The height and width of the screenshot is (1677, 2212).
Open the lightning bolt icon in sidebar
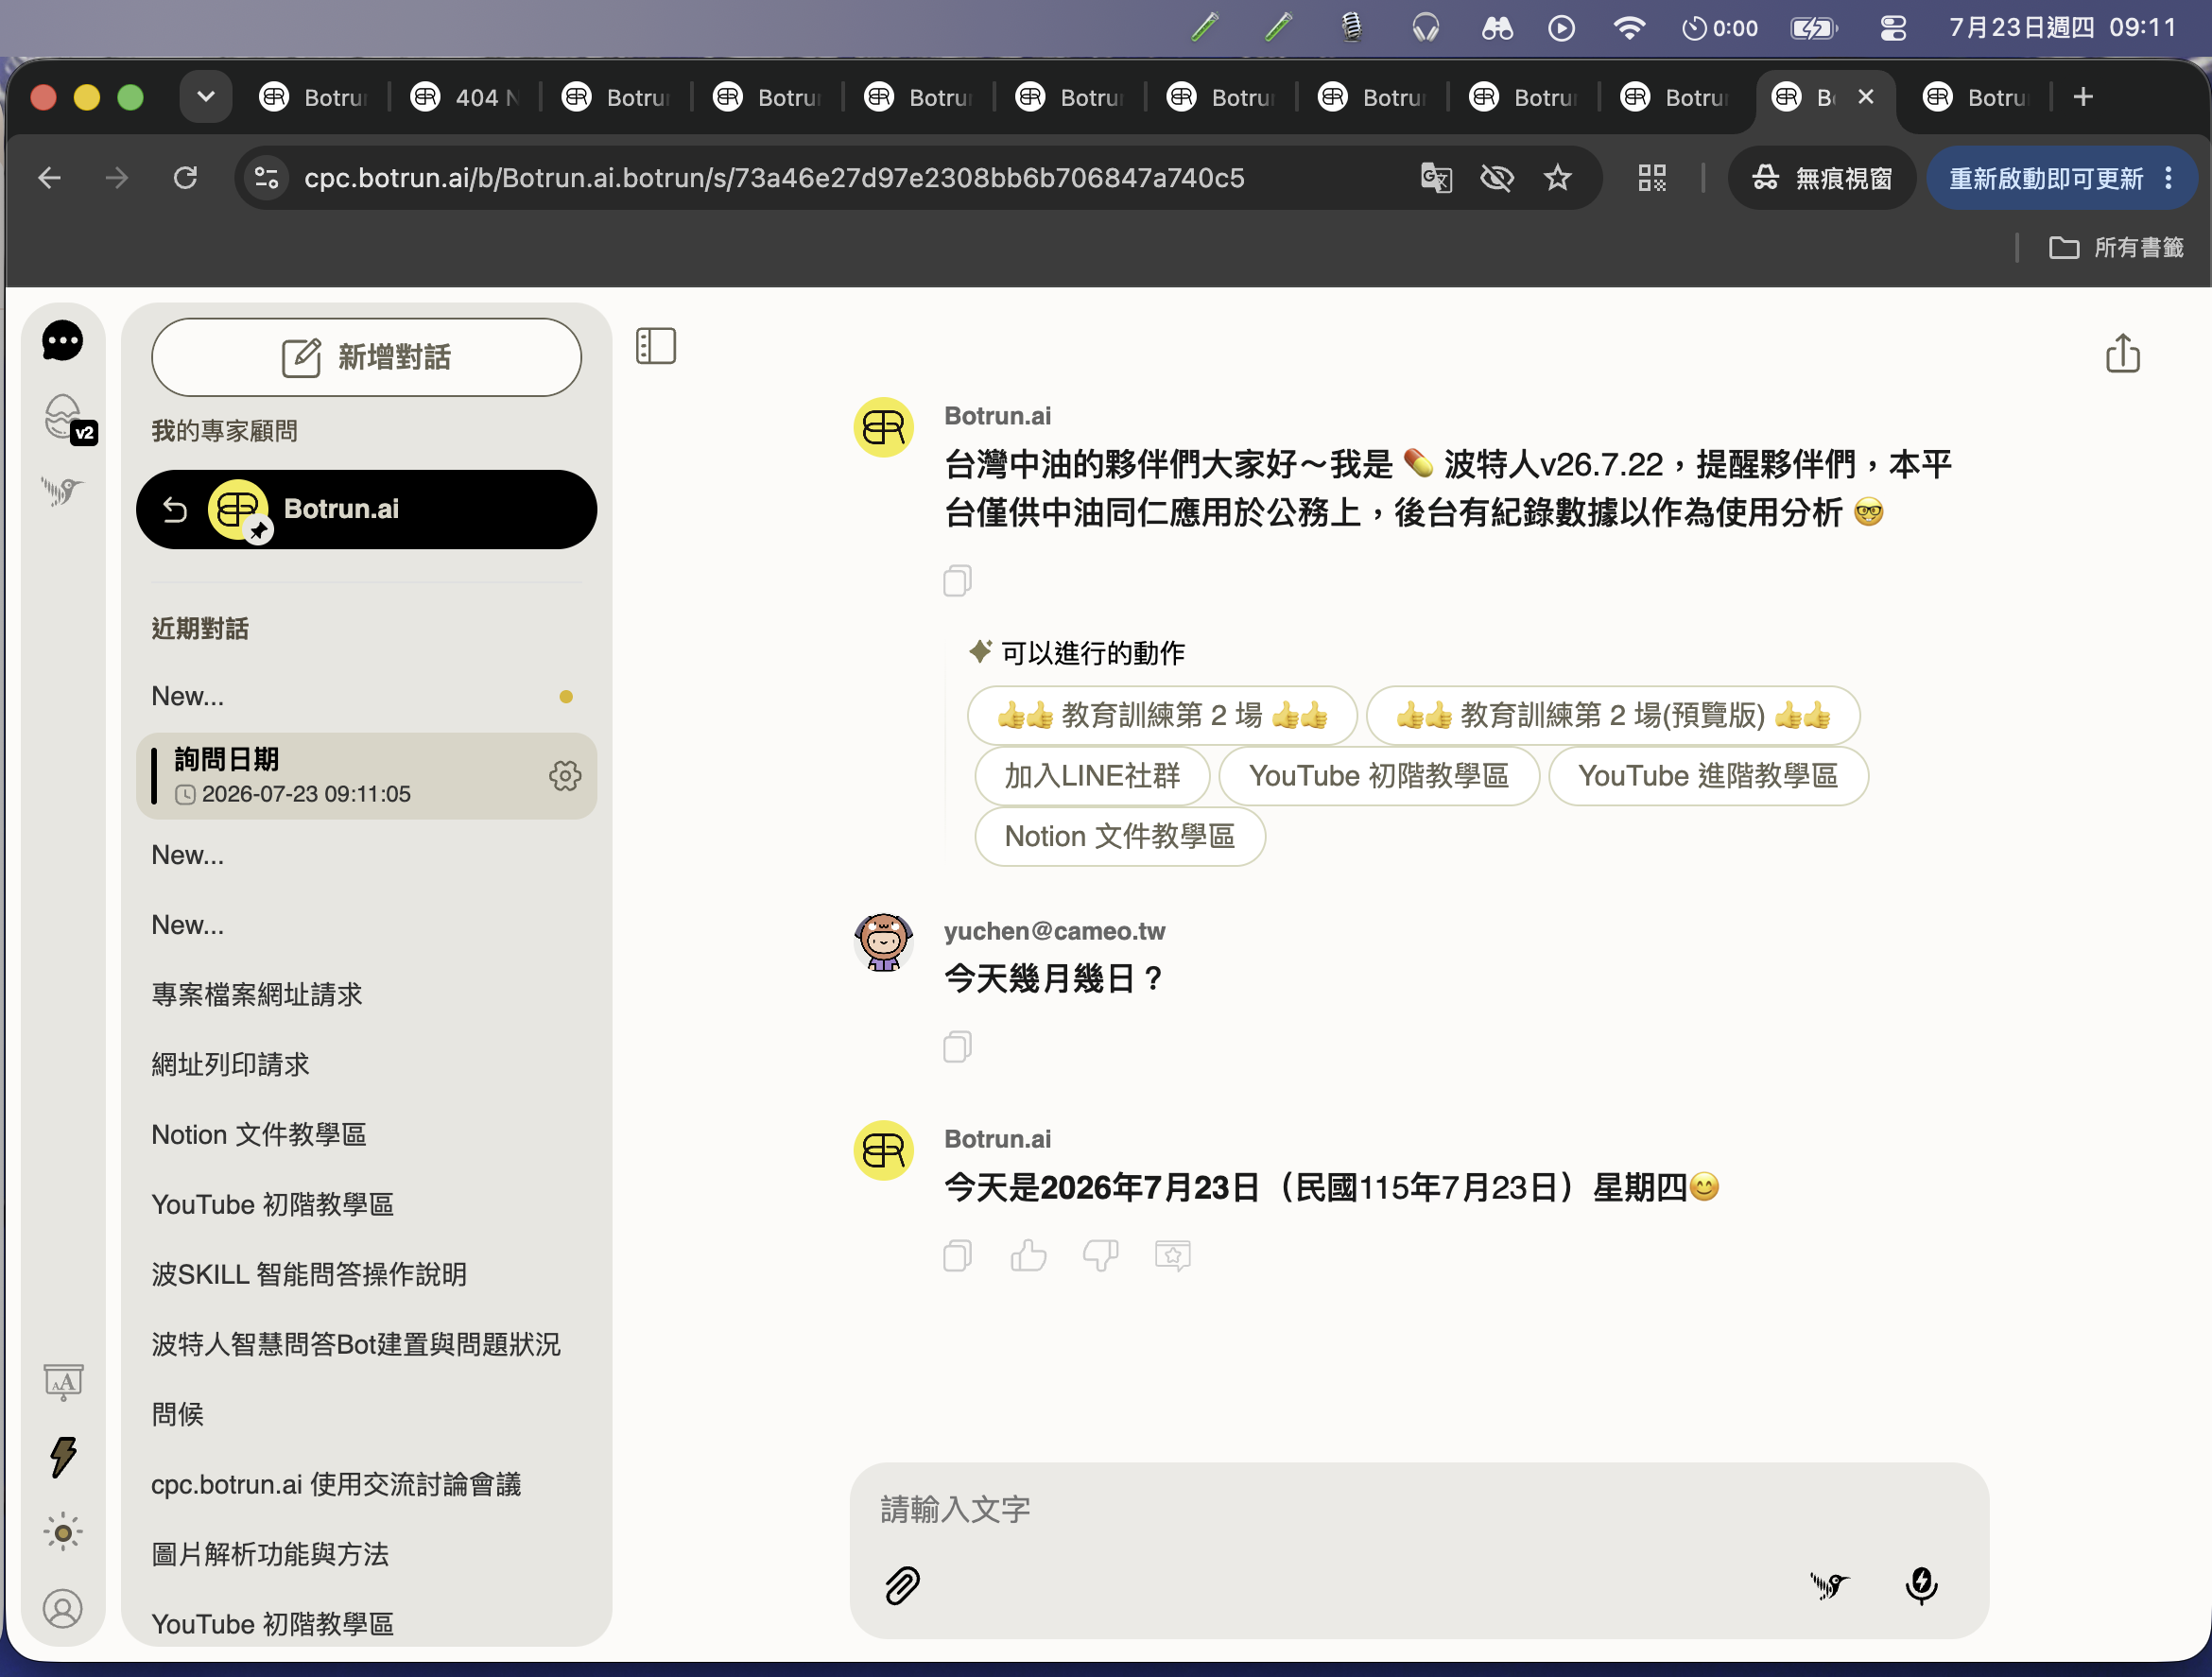(63, 1457)
